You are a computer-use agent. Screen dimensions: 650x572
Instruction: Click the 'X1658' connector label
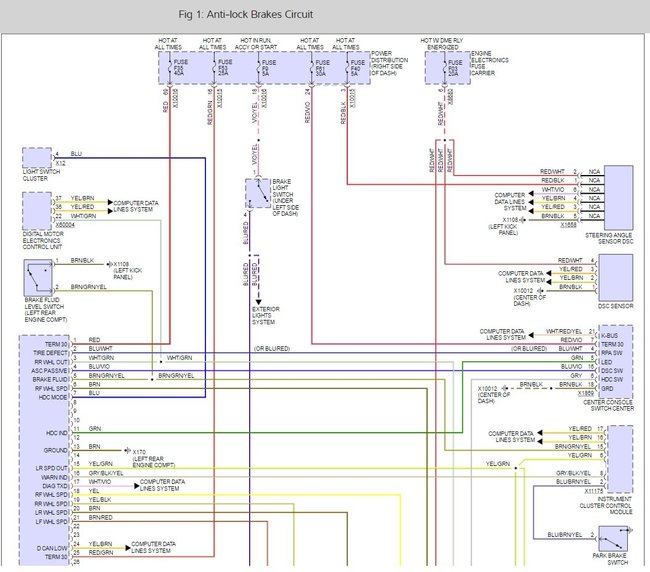click(x=568, y=225)
